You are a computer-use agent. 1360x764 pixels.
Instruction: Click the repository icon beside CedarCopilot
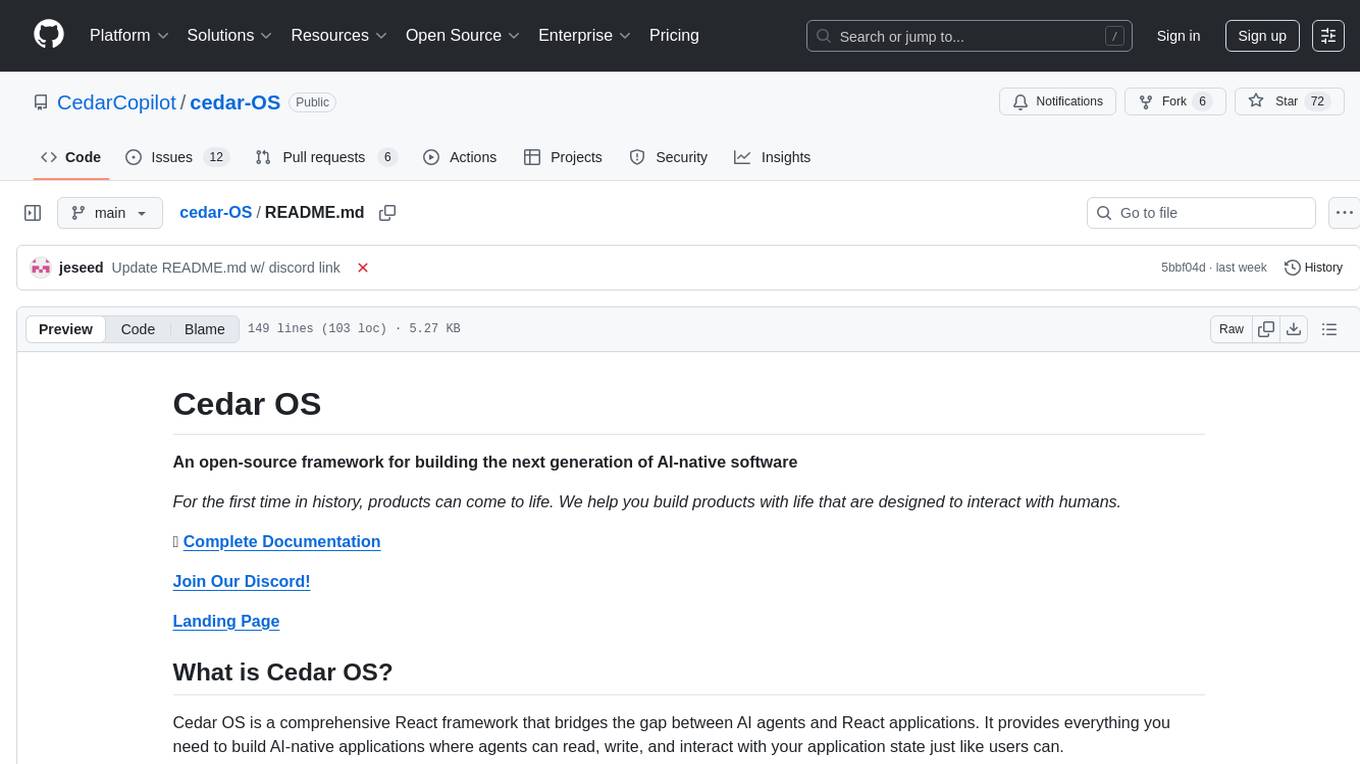pos(40,102)
